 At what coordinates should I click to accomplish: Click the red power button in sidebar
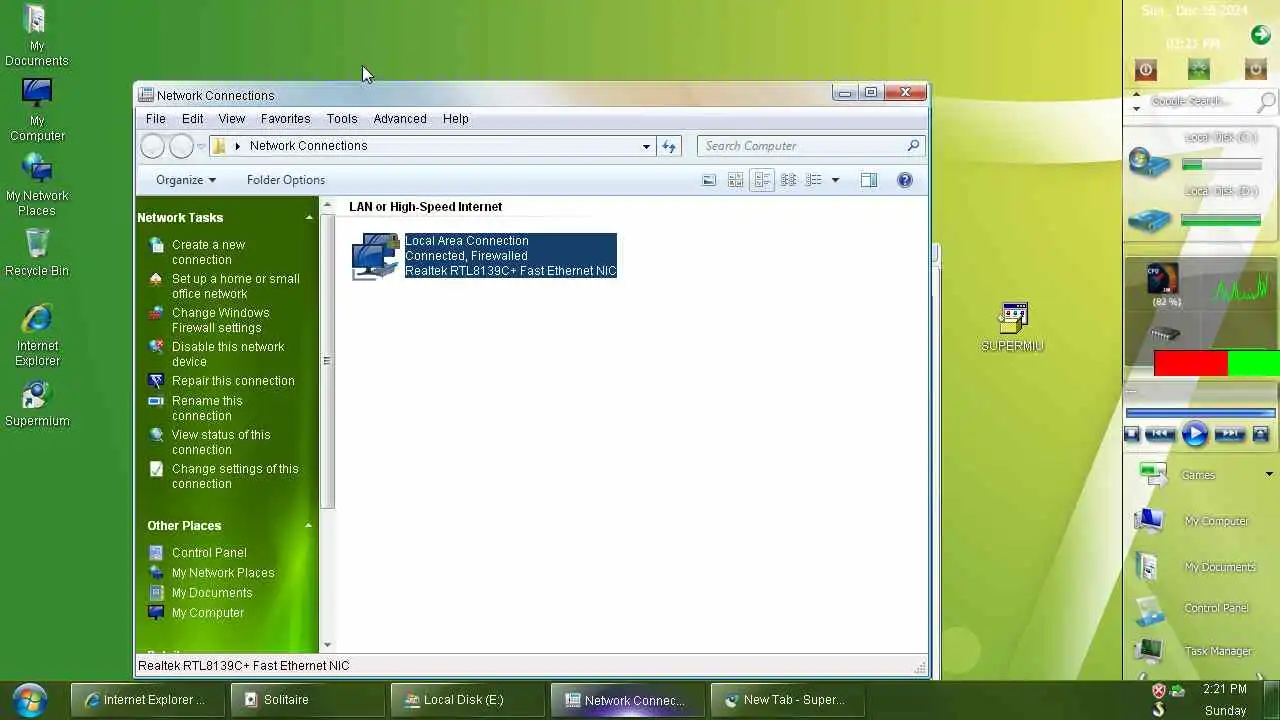click(x=1146, y=69)
